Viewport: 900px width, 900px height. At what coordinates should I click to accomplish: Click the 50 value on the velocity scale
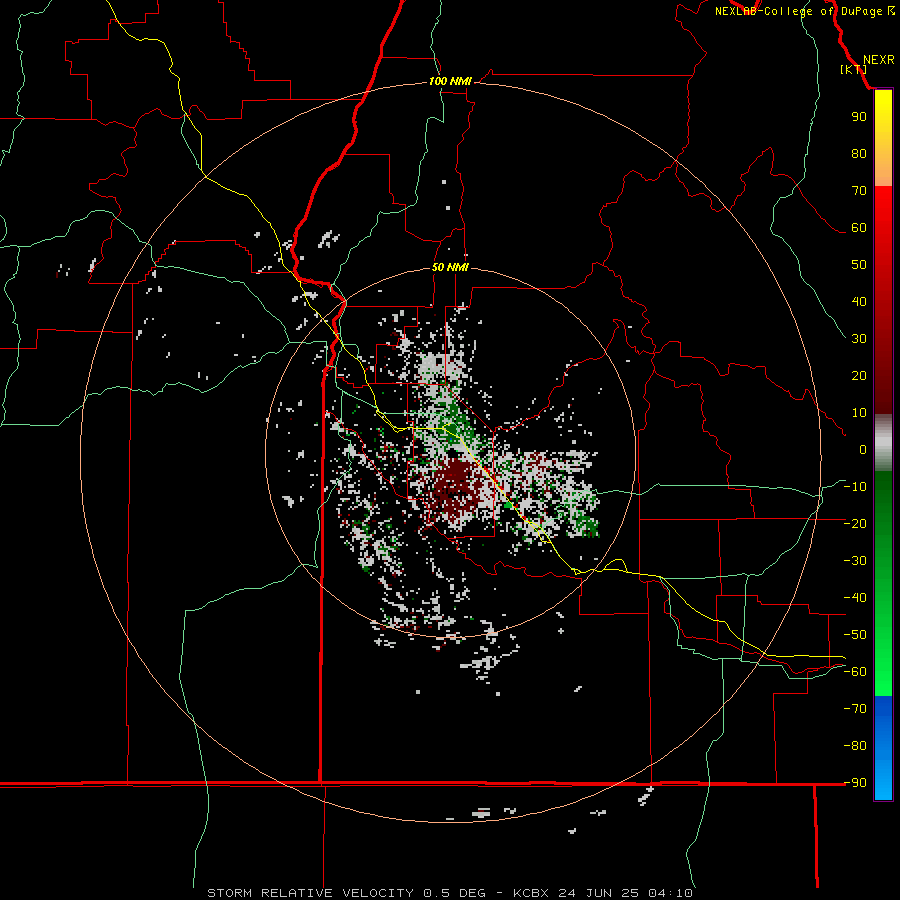[859, 265]
